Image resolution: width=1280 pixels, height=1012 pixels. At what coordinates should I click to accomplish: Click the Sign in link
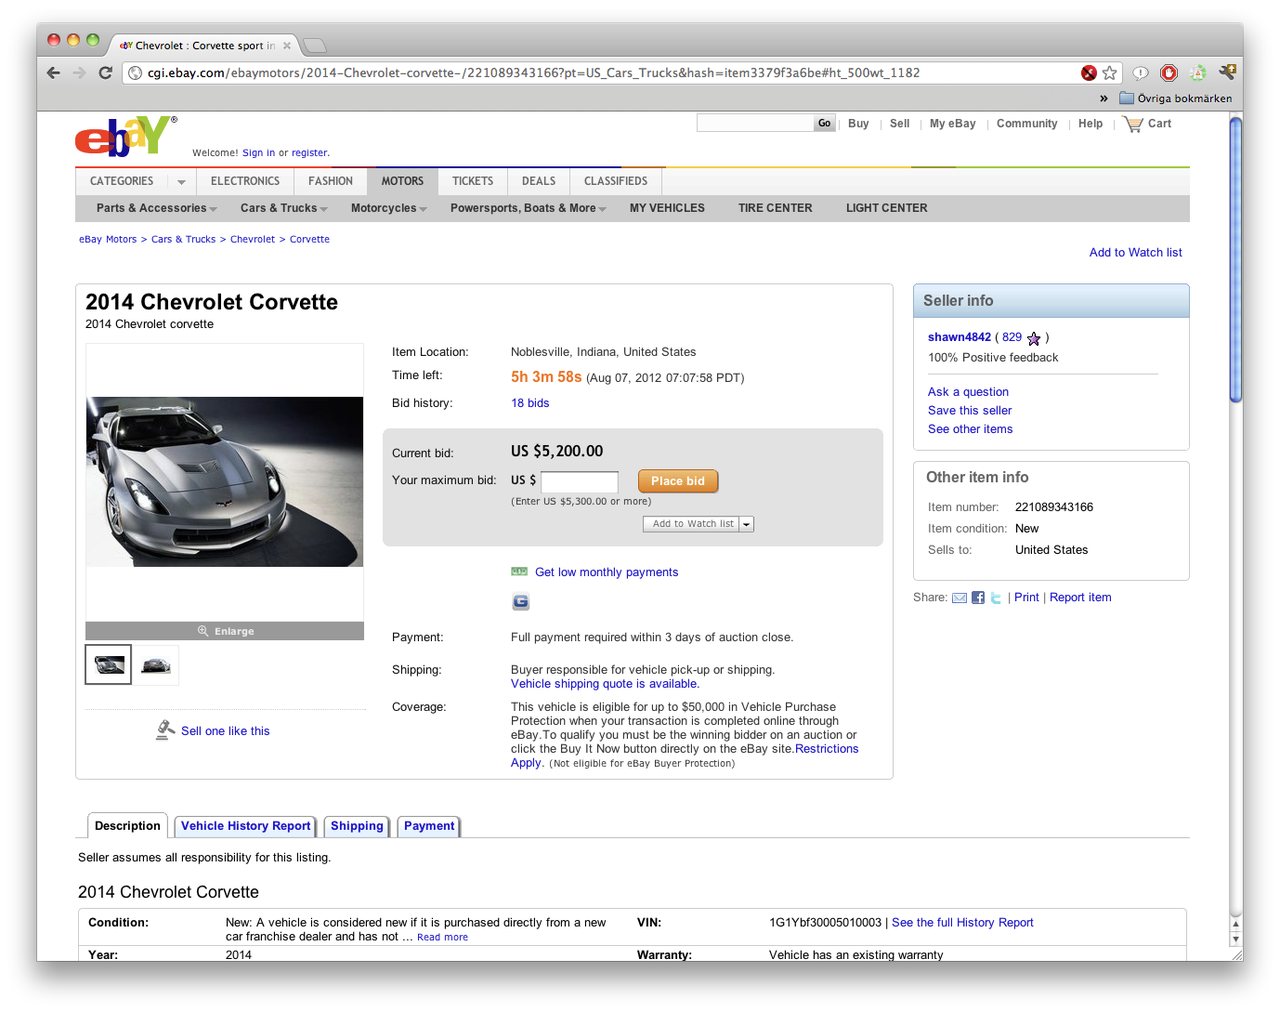click(x=258, y=152)
